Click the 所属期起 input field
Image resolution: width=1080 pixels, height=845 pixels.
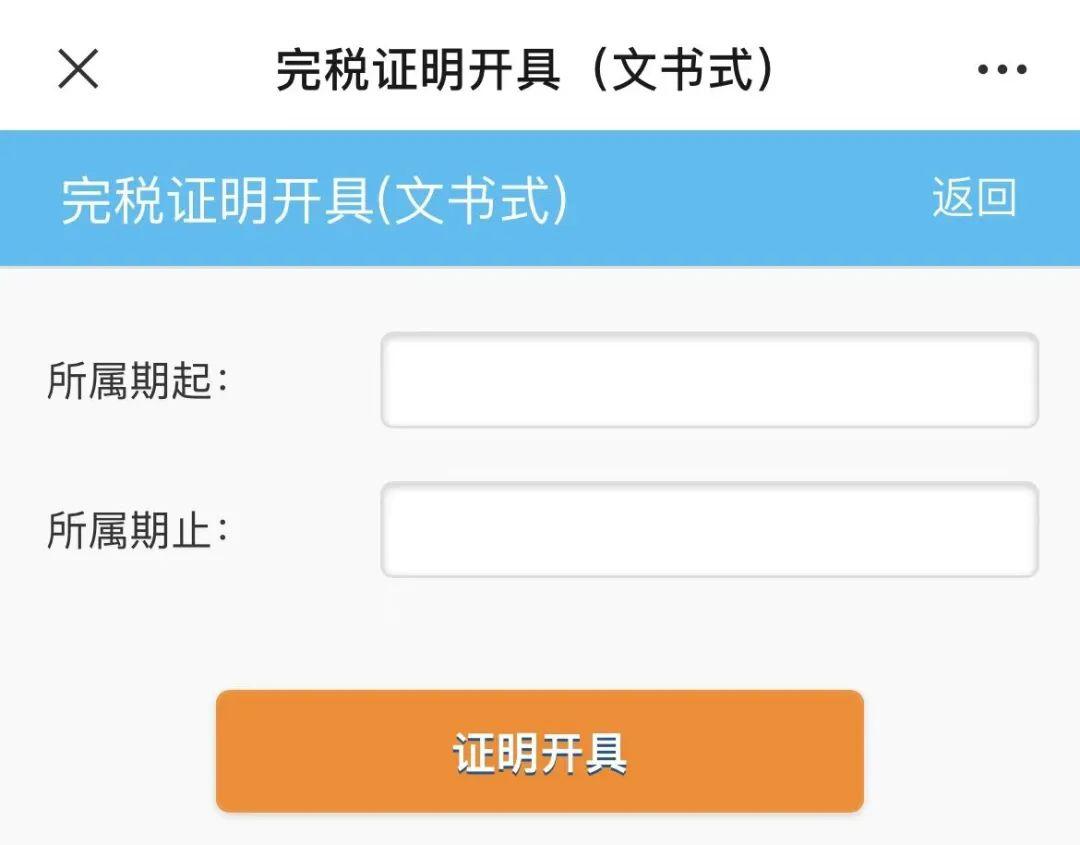tap(709, 380)
